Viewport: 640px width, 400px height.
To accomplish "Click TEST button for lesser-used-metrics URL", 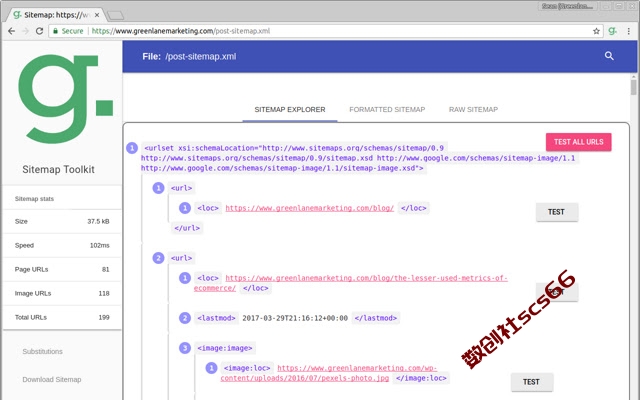I will (x=557, y=292).
